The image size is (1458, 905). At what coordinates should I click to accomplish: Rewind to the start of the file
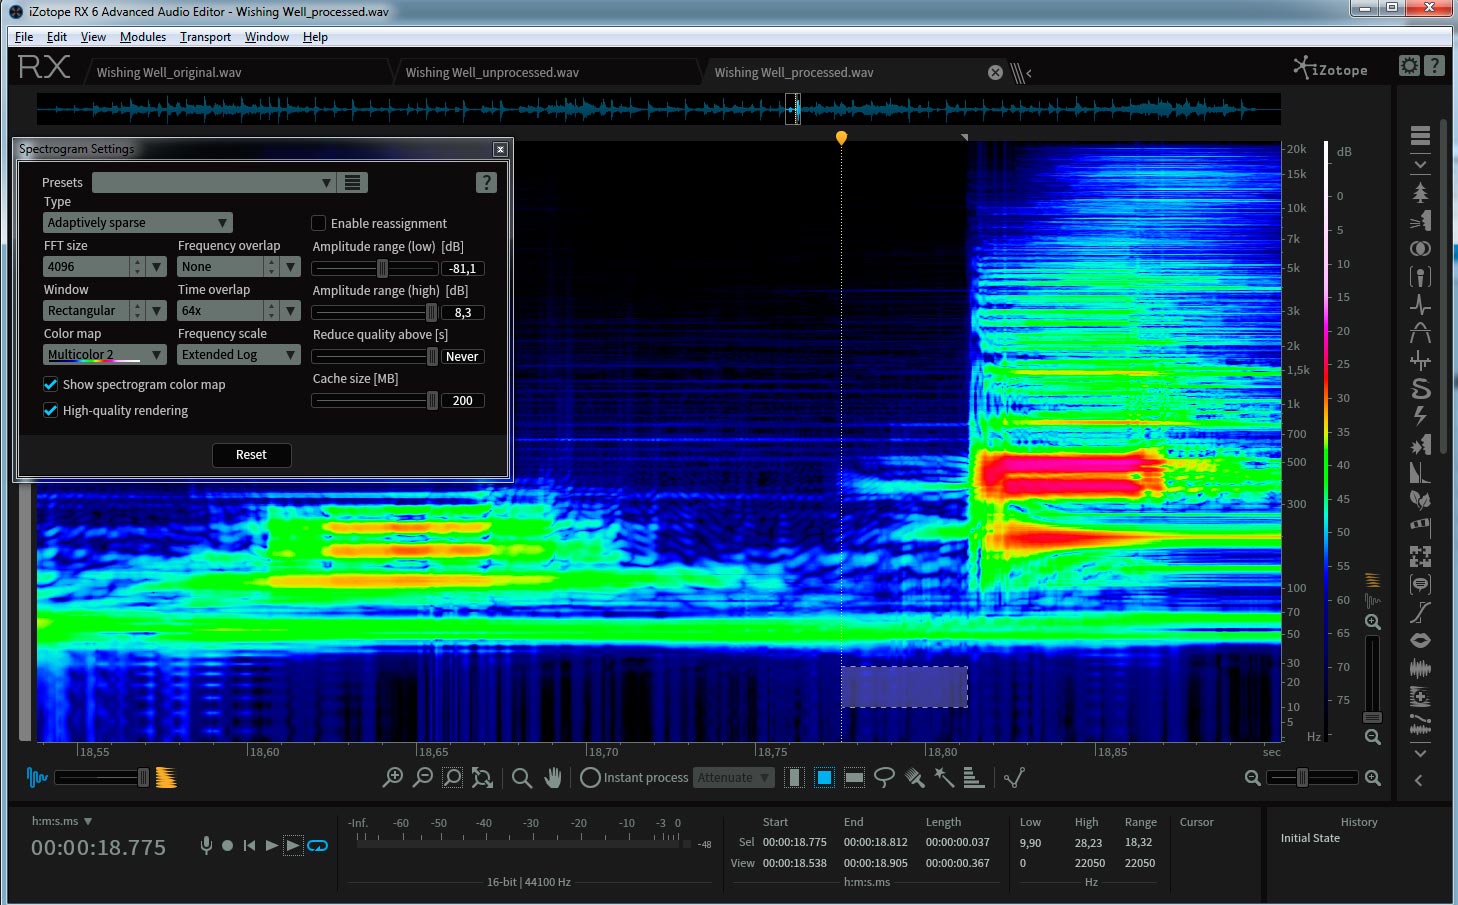click(249, 846)
